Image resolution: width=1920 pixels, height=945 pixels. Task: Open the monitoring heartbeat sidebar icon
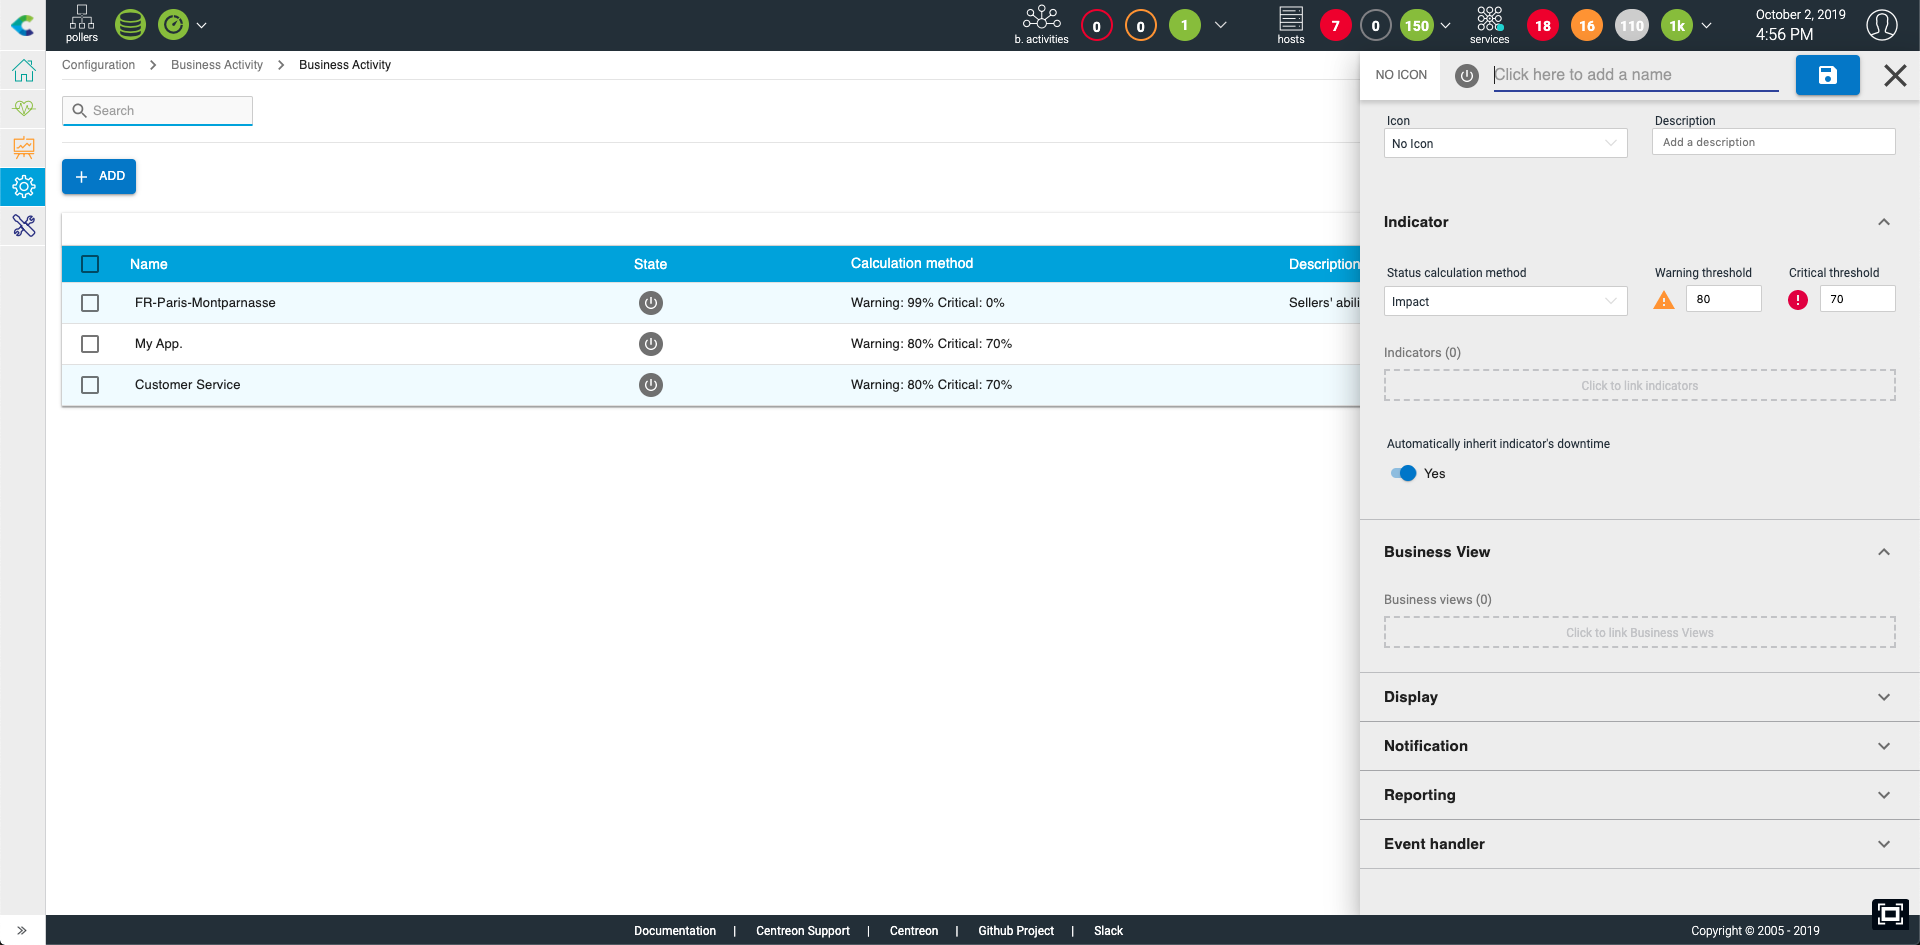click(x=23, y=108)
